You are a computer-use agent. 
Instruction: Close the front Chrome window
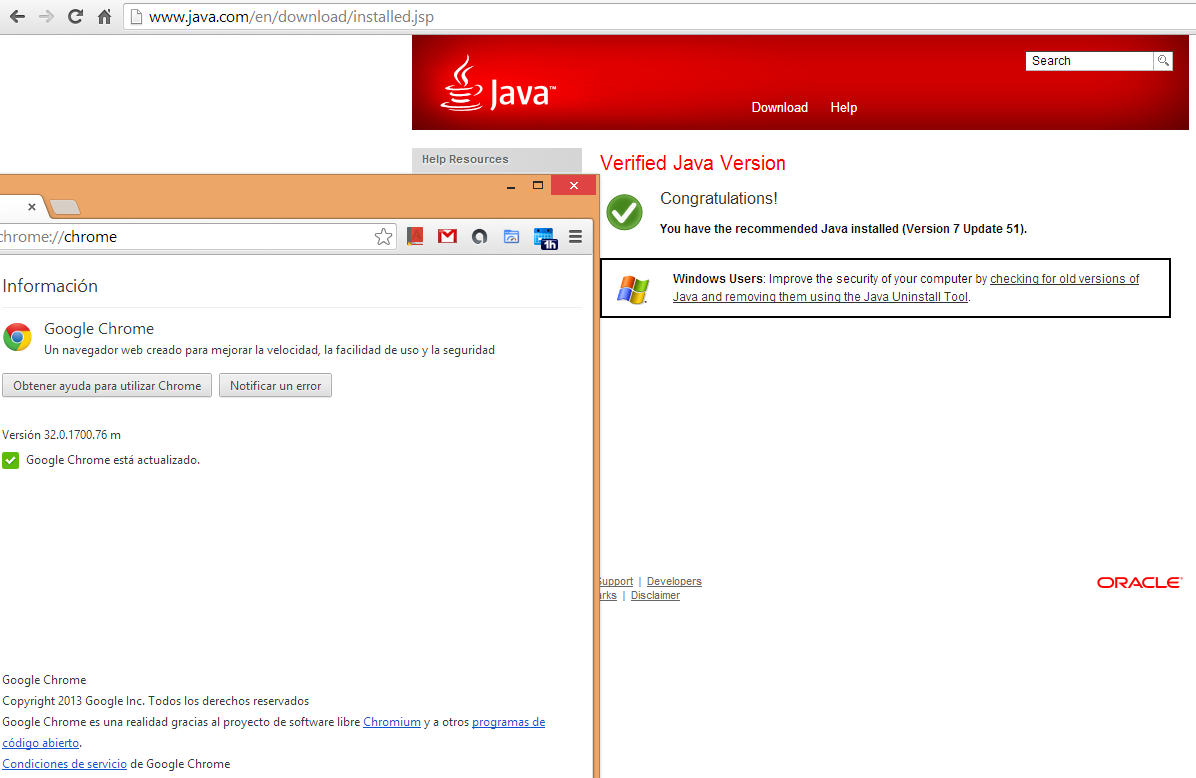(x=574, y=185)
